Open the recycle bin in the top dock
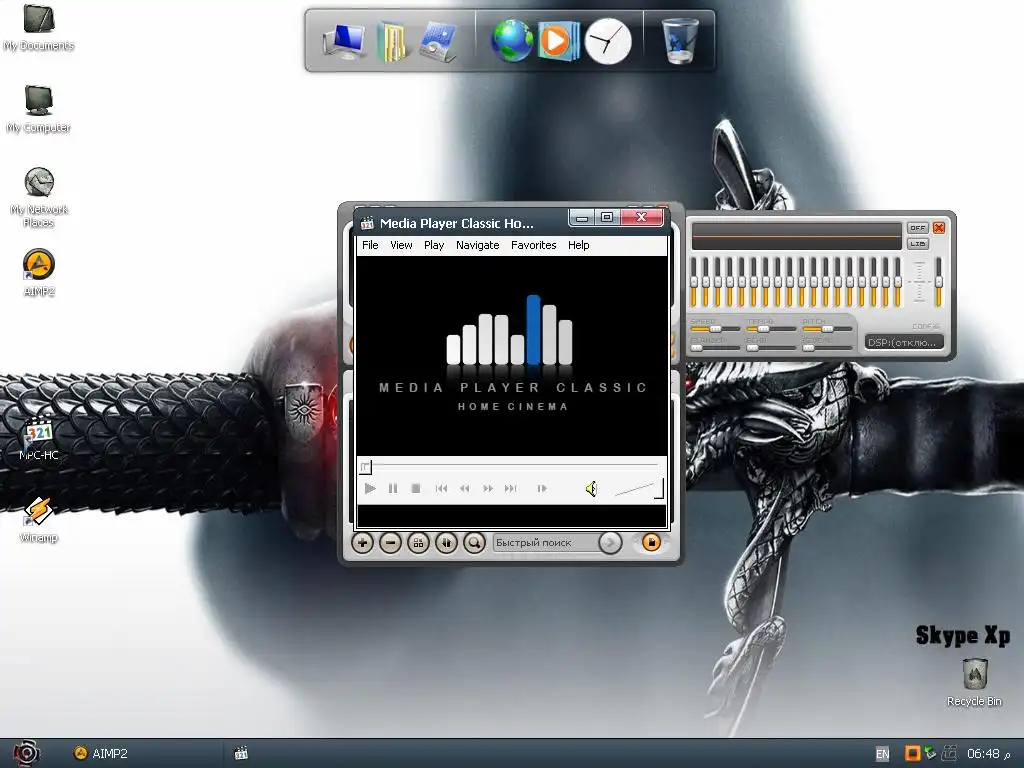The image size is (1024, 768). point(680,40)
